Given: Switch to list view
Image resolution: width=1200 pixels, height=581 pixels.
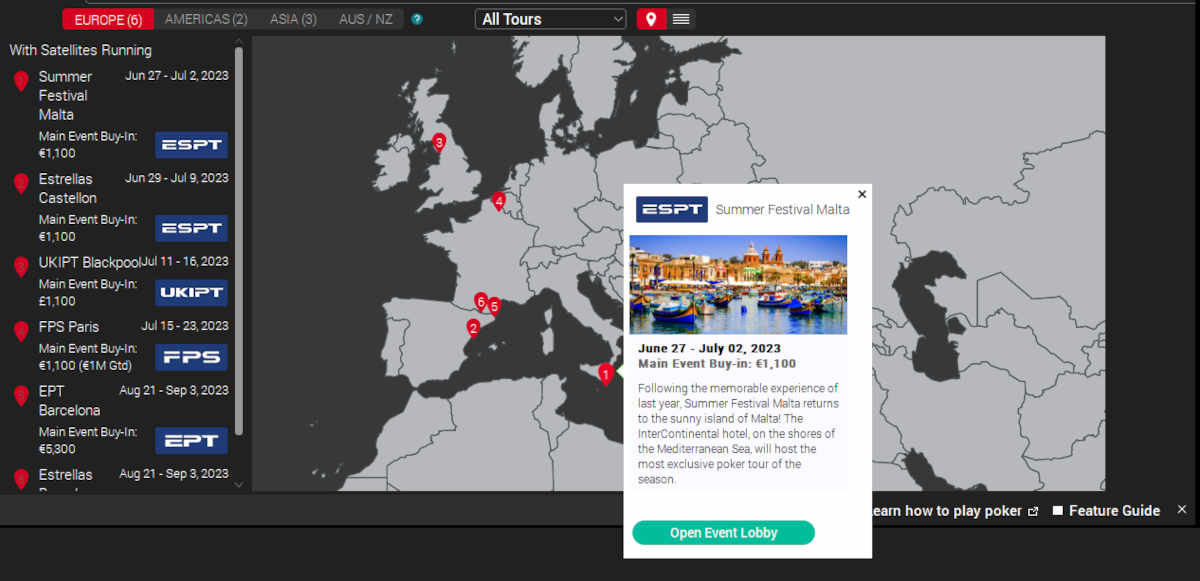Looking at the screenshot, I should [x=681, y=19].
